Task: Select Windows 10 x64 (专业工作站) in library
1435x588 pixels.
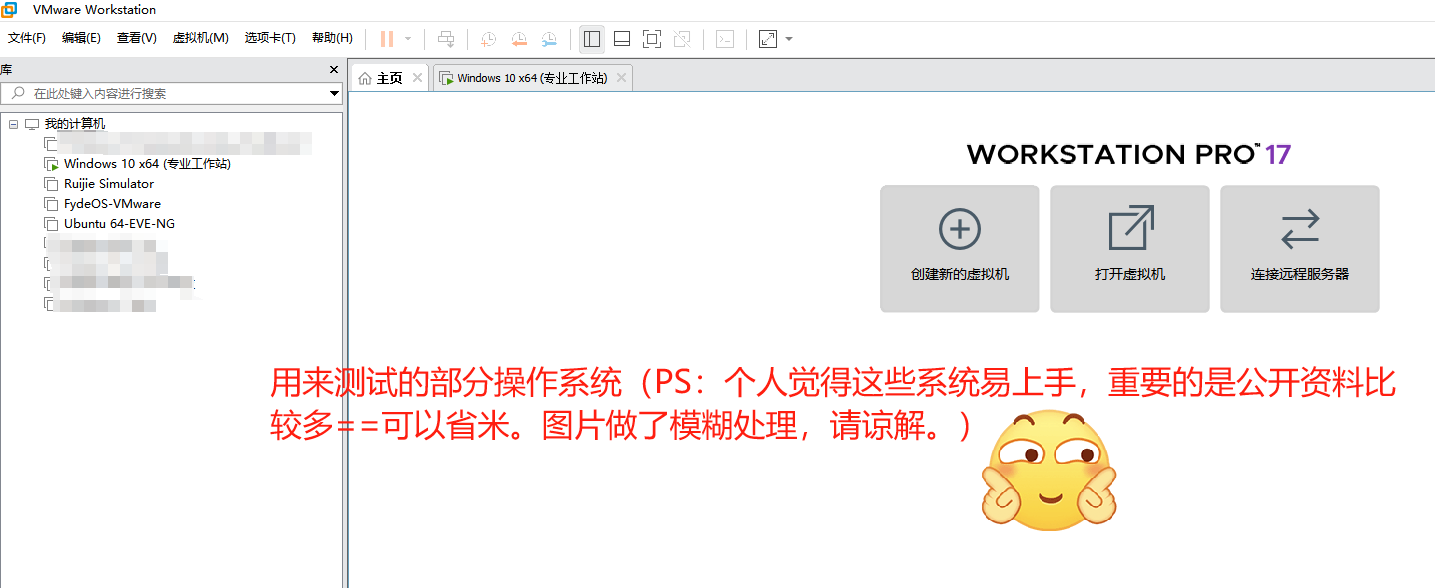Action: point(147,164)
